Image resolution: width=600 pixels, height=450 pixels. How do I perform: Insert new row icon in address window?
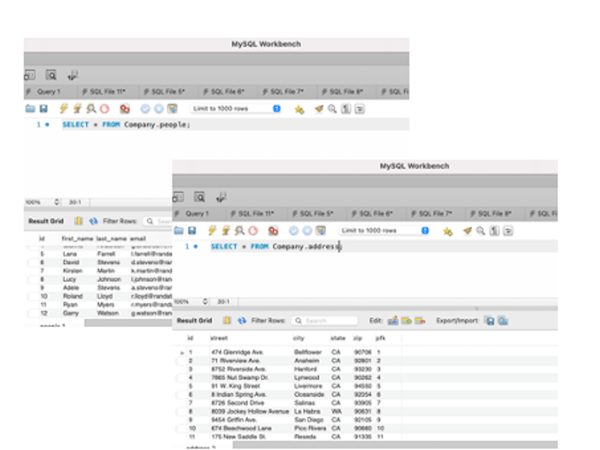point(406,321)
